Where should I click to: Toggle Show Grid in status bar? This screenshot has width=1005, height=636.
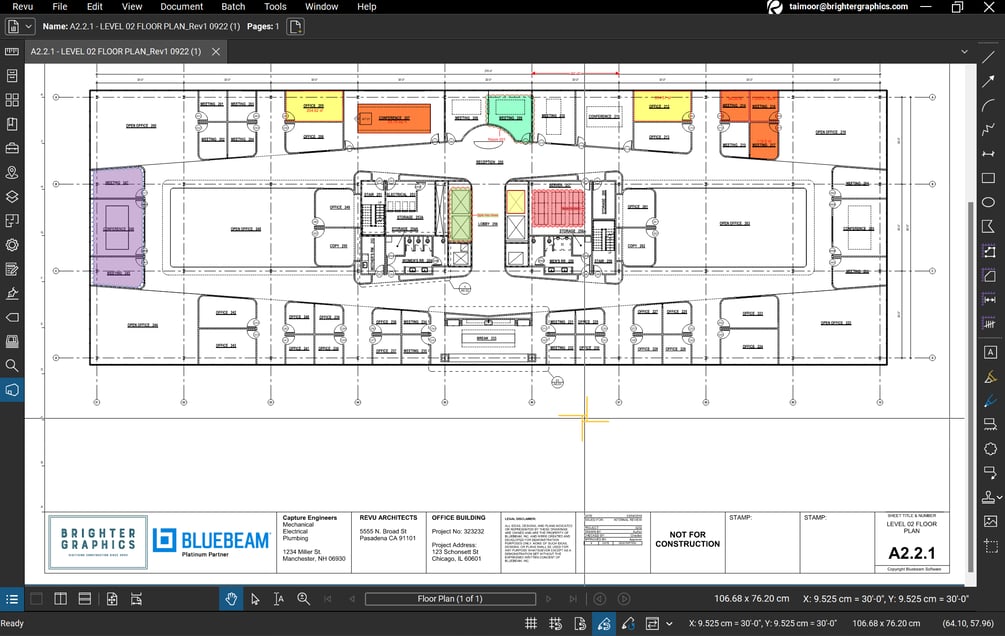(x=532, y=624)
